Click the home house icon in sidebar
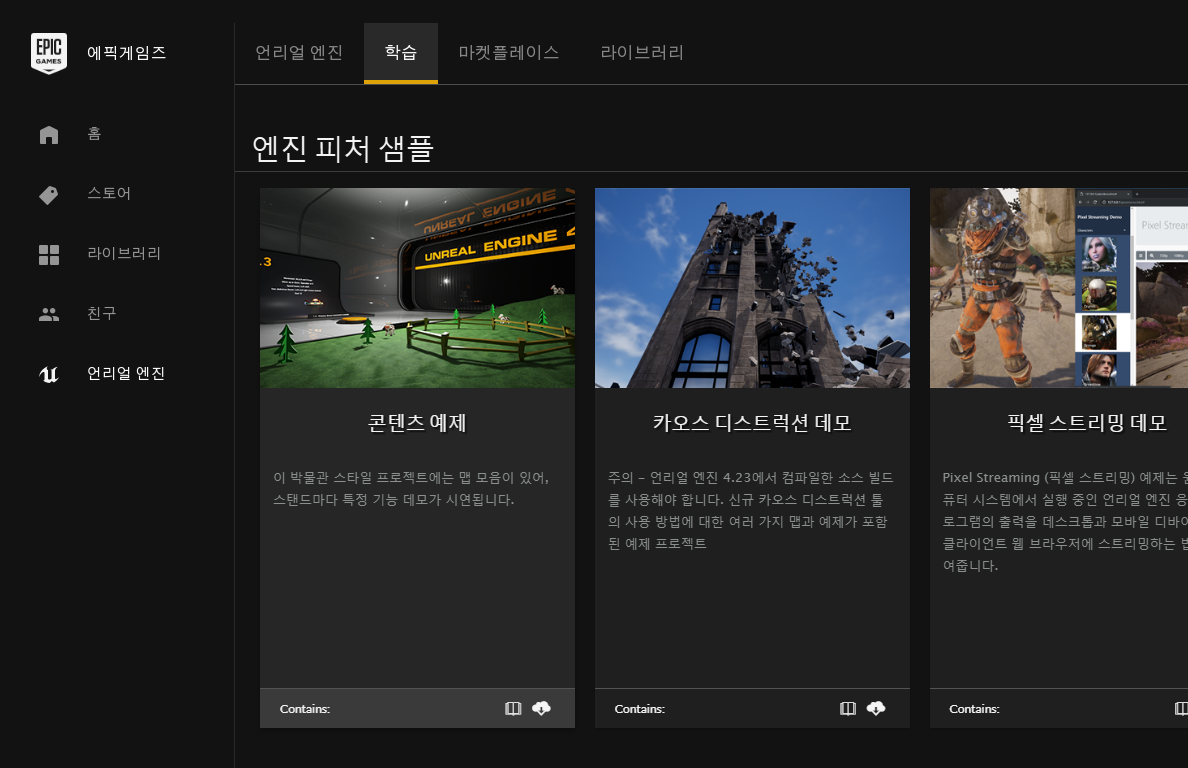1188x768 pixels. tap(49, 135)
